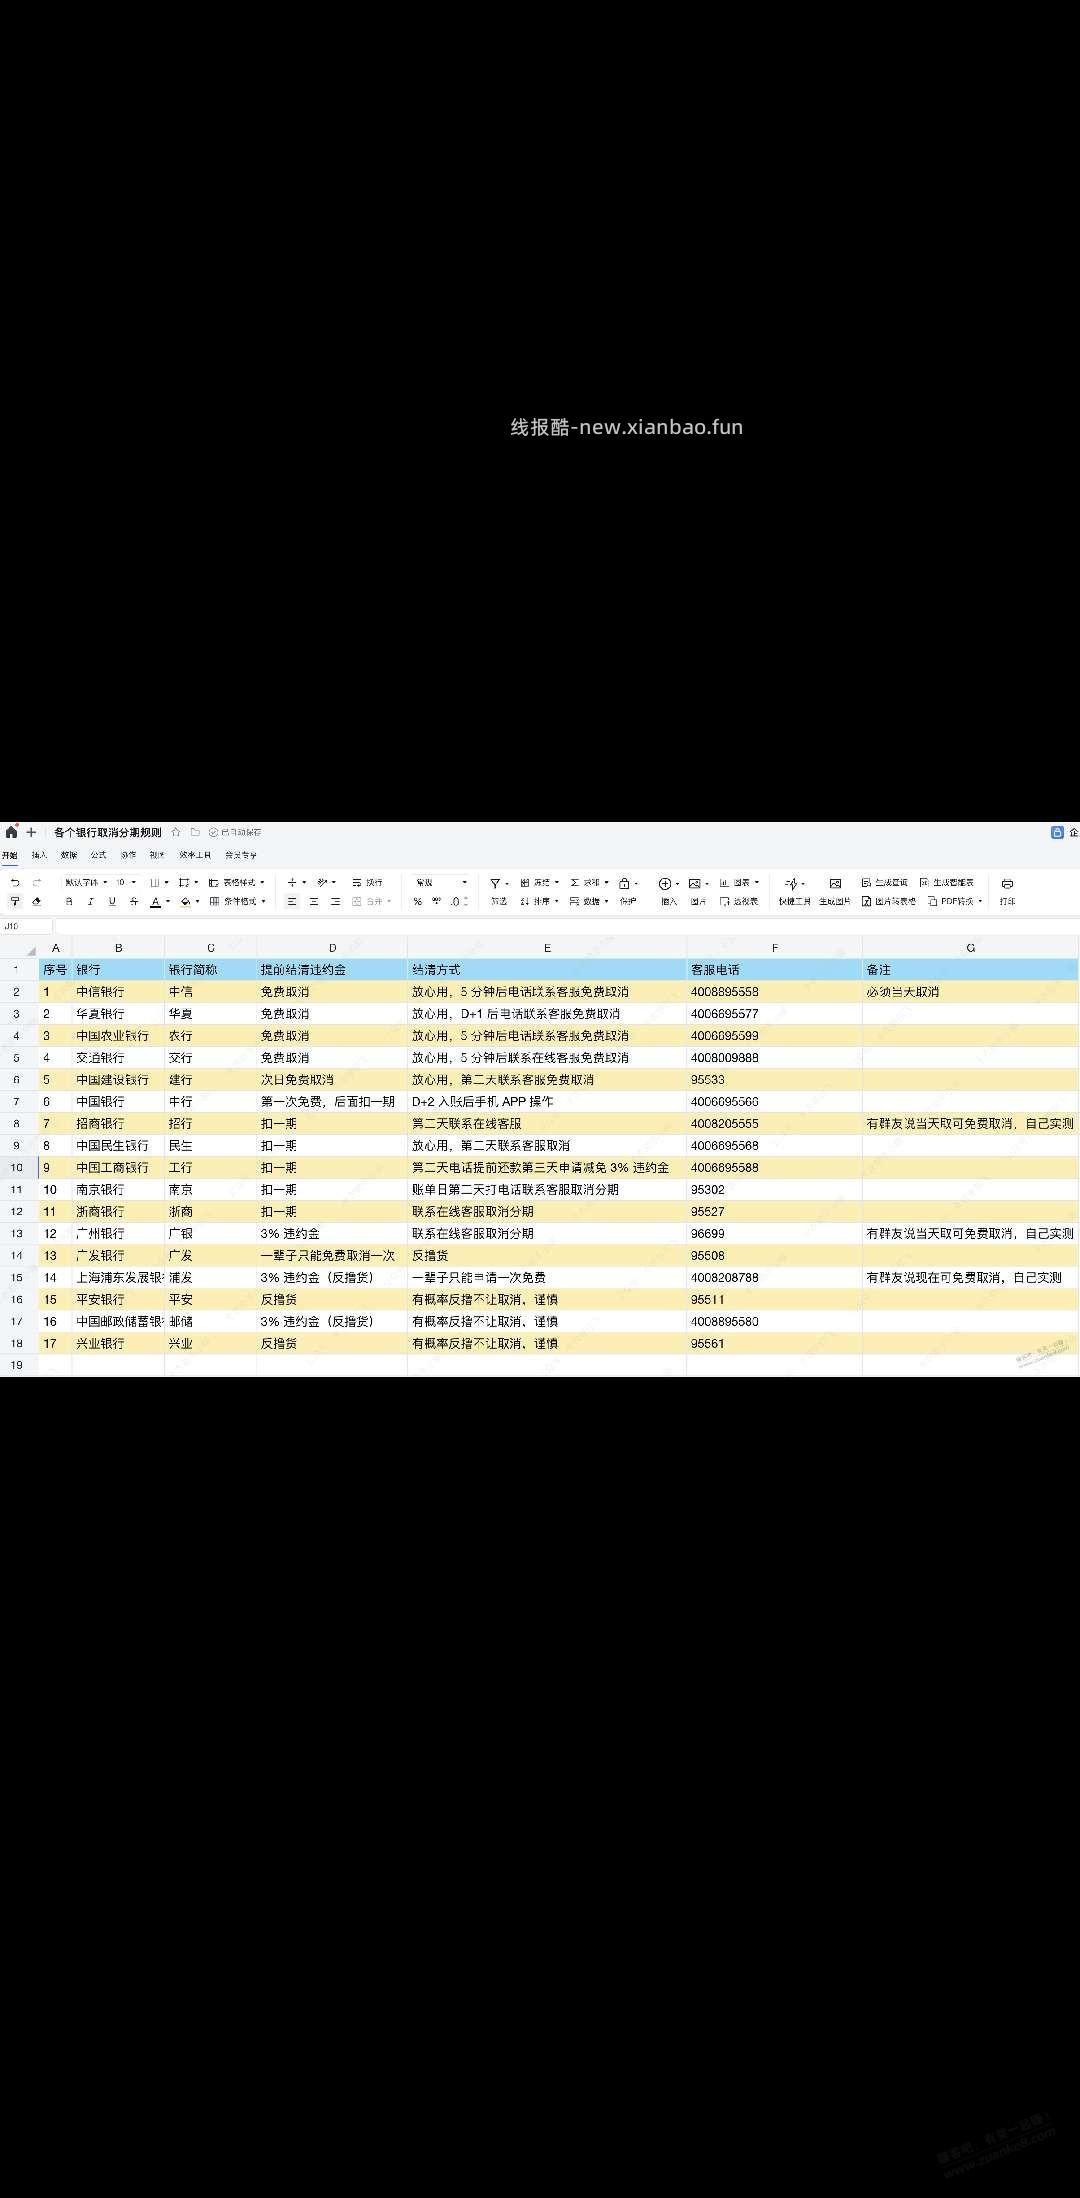Toggle bold formatting

(x=69, y=902)
